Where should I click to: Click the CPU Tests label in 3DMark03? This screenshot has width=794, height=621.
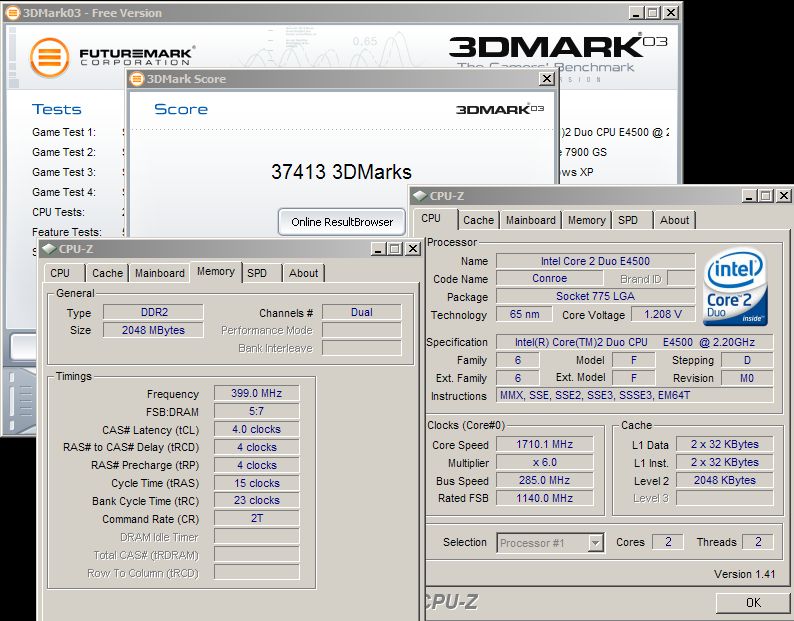pos(58,212)
